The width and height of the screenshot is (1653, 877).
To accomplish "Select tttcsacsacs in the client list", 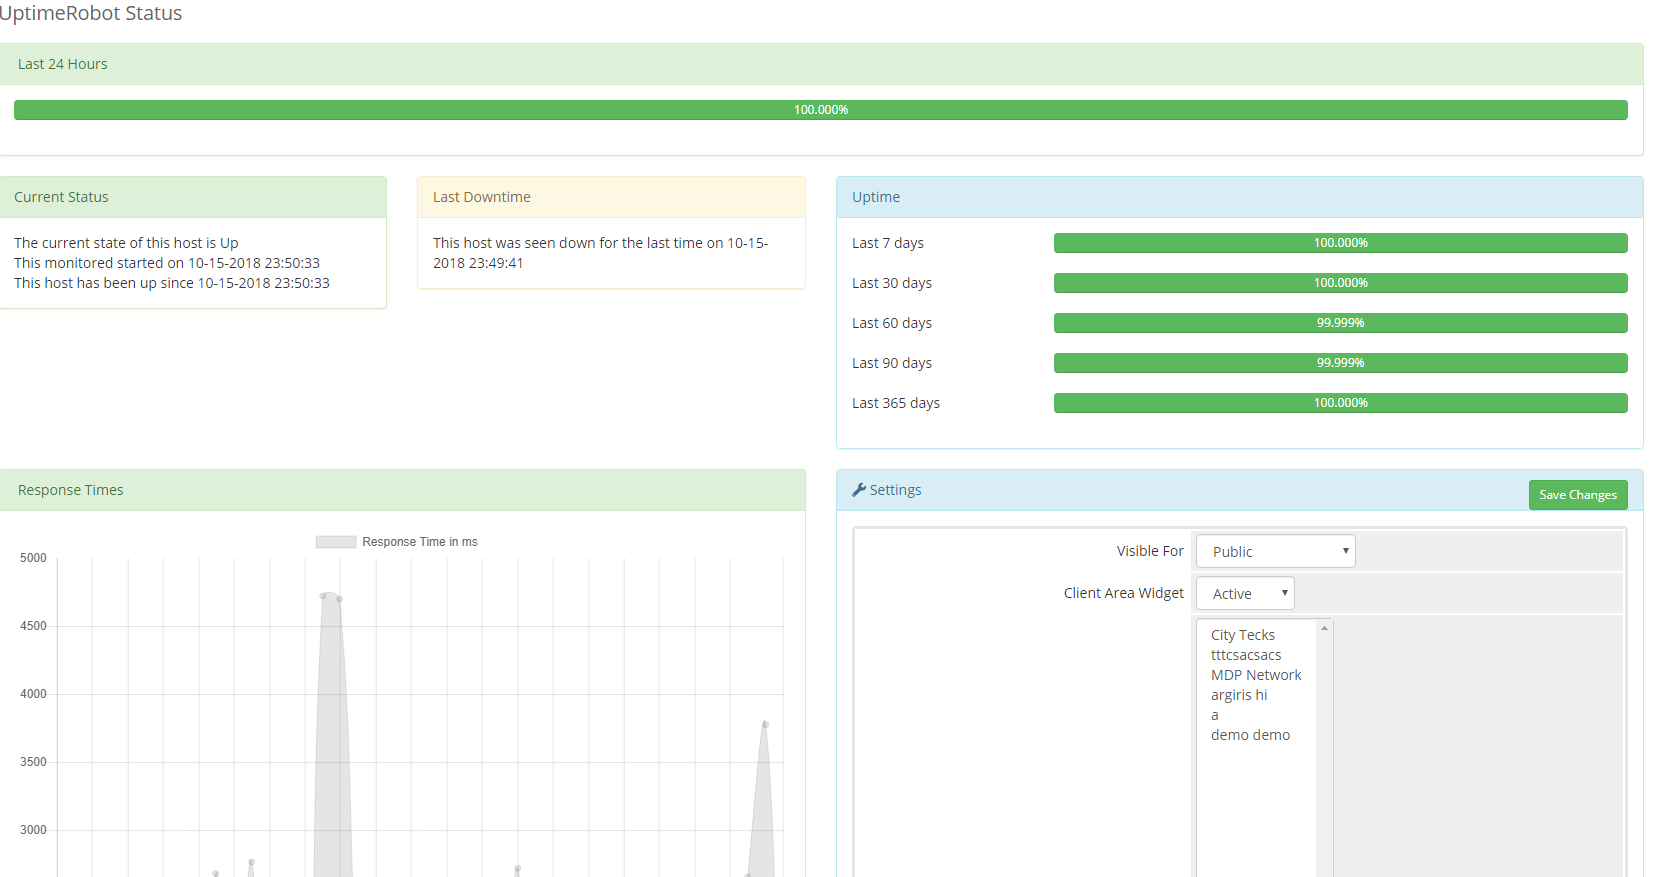I will coord(1246,655).
